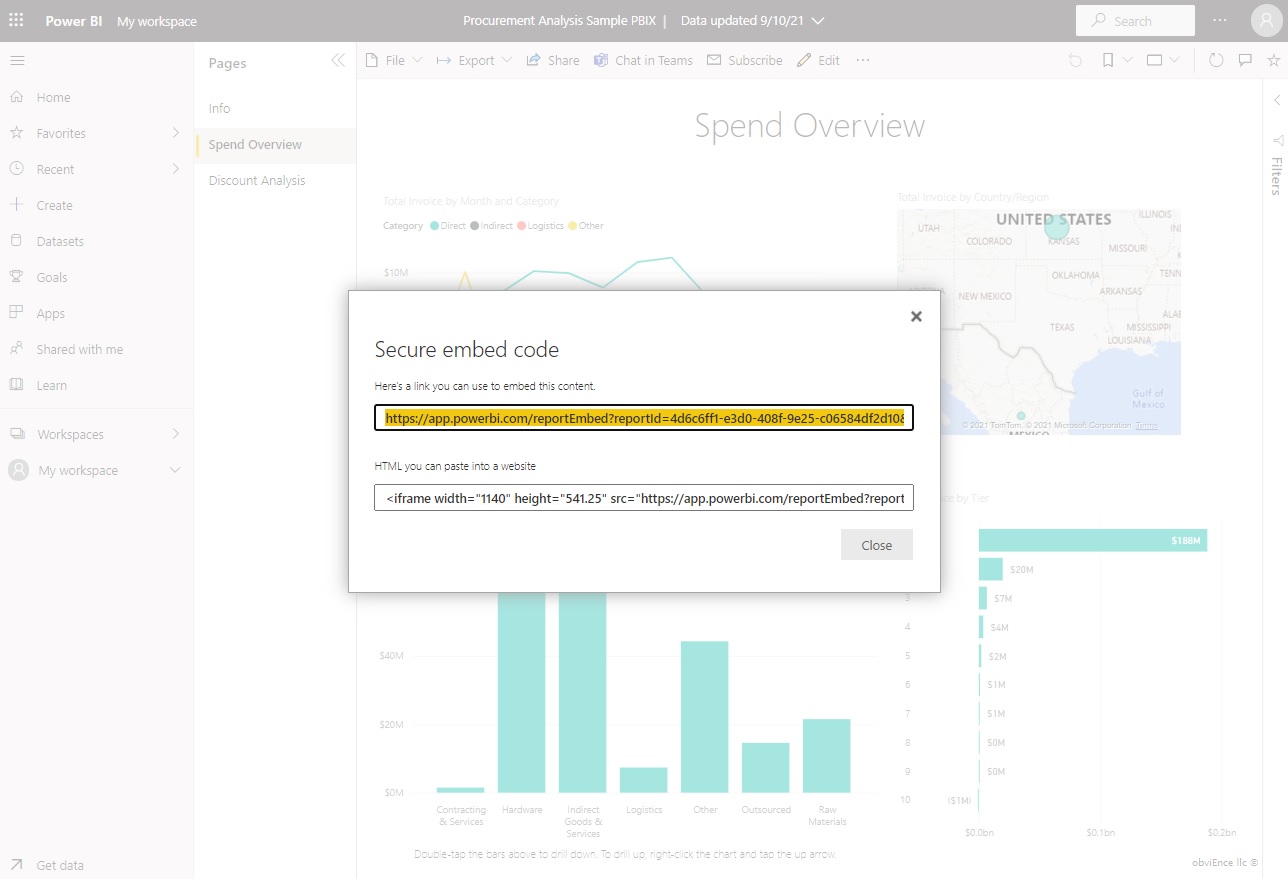This screenshot has height=879, width=1288.
Task: Open report comments with the speech bubble icon
Action: tap(1245, 60)
